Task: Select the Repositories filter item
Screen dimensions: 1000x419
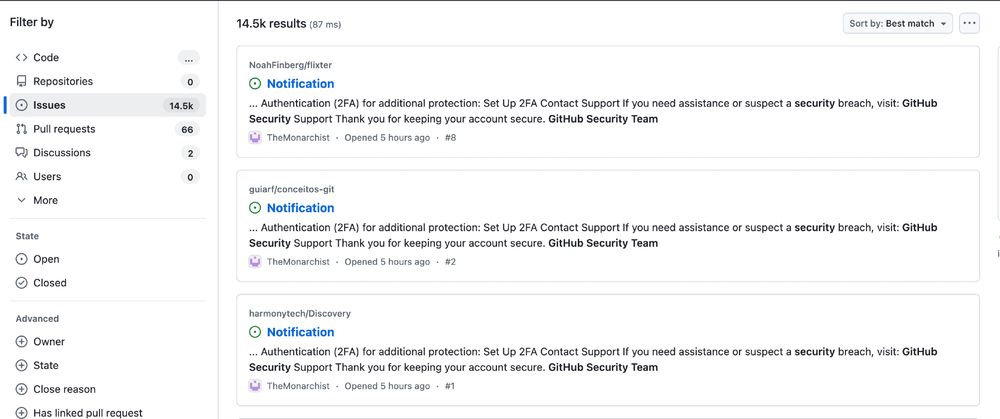Action: click(62, 82)
